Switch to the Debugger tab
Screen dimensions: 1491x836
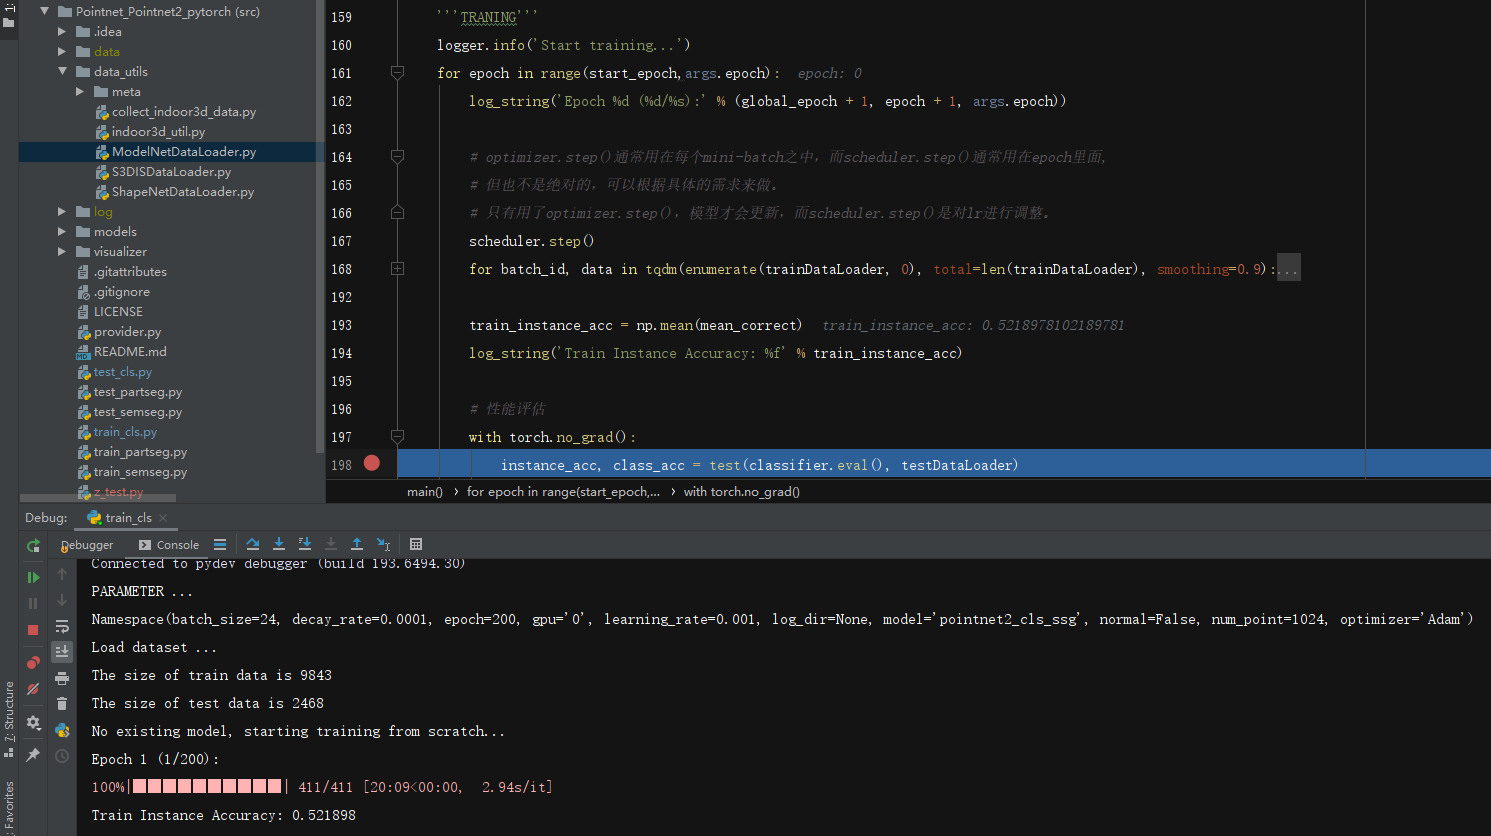pyautogui.click(x=88, y=545)
